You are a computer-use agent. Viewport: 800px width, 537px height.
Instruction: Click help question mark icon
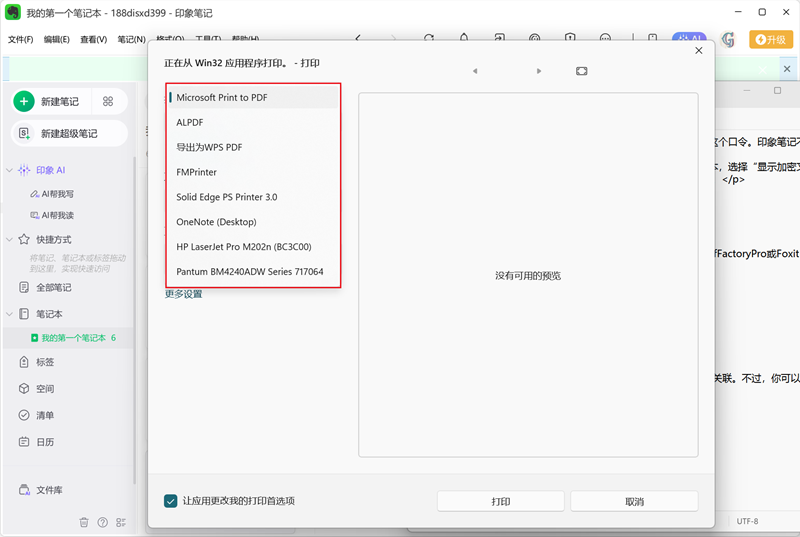click(103, 522)
